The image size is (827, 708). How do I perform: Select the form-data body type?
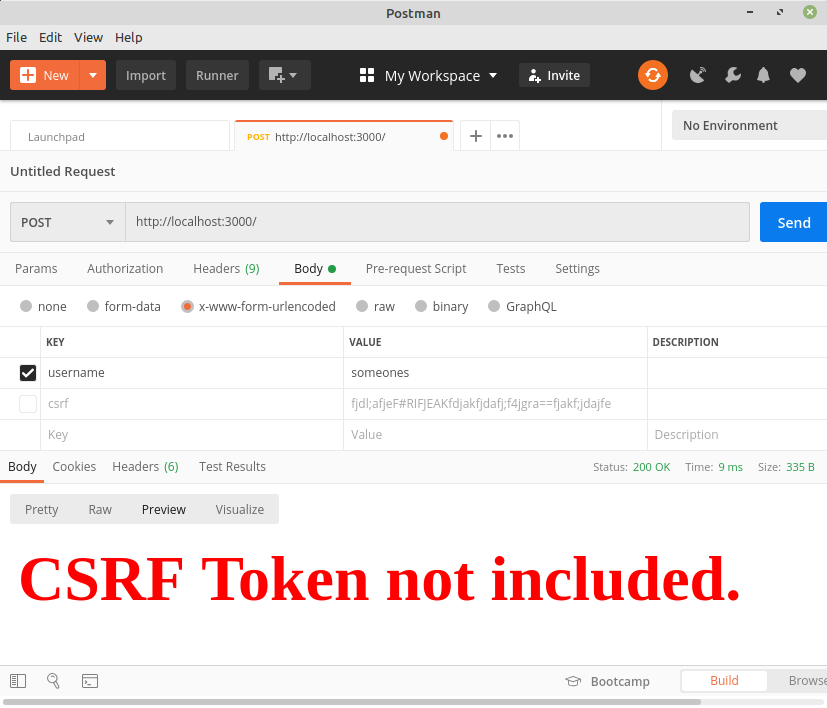pyautogui.click(x=93, y=306)
